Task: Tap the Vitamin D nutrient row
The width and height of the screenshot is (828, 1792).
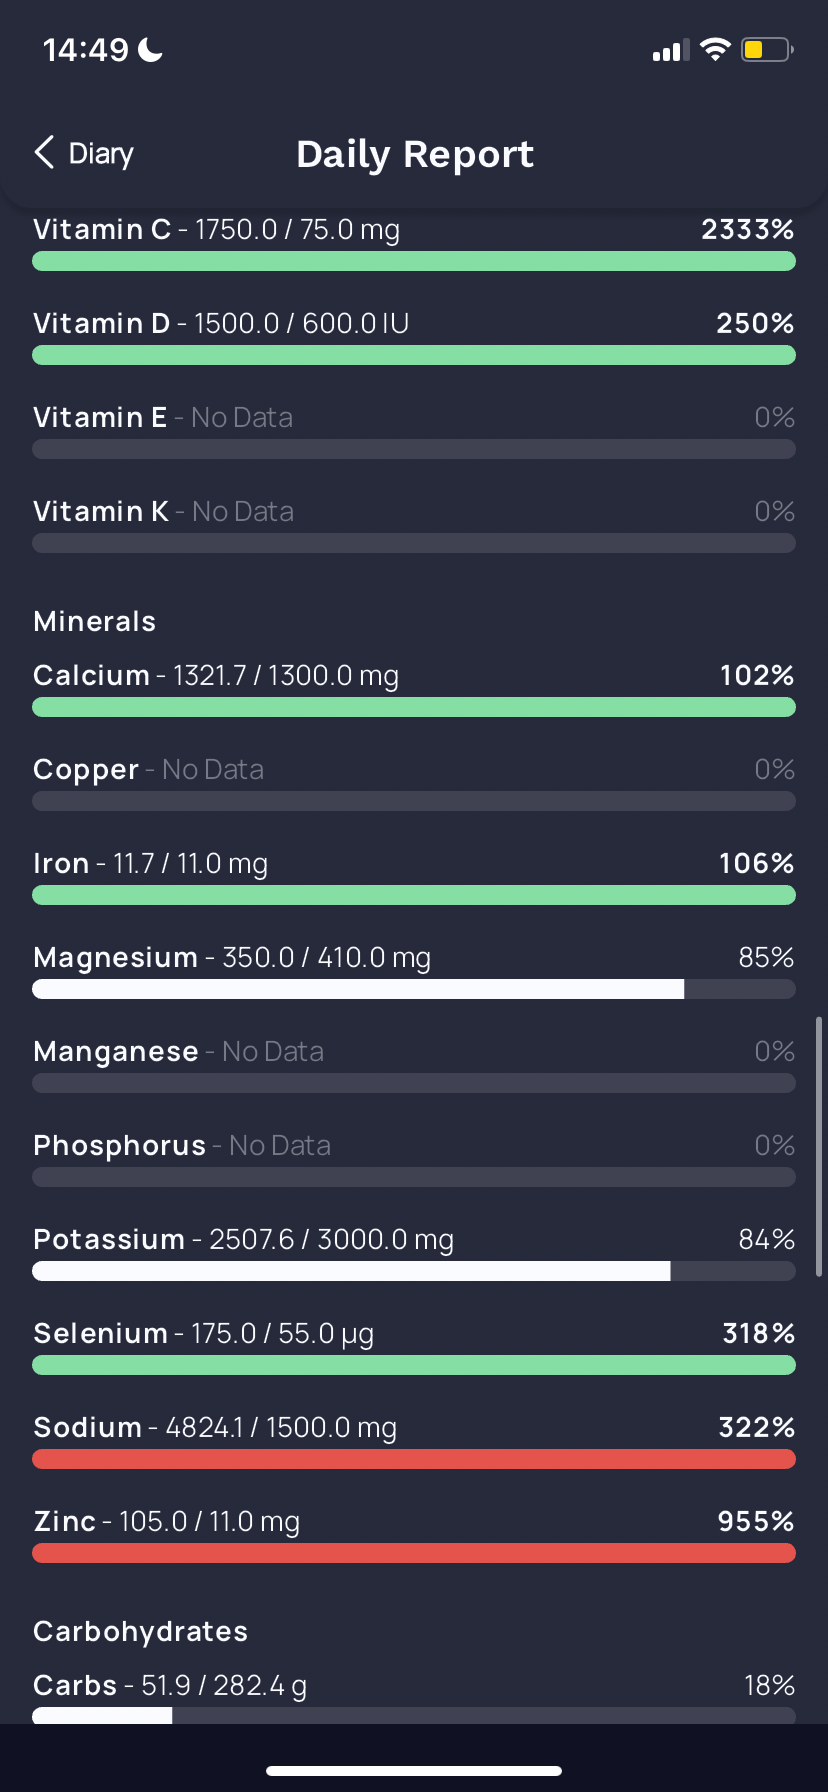Action: click(414, 336)
